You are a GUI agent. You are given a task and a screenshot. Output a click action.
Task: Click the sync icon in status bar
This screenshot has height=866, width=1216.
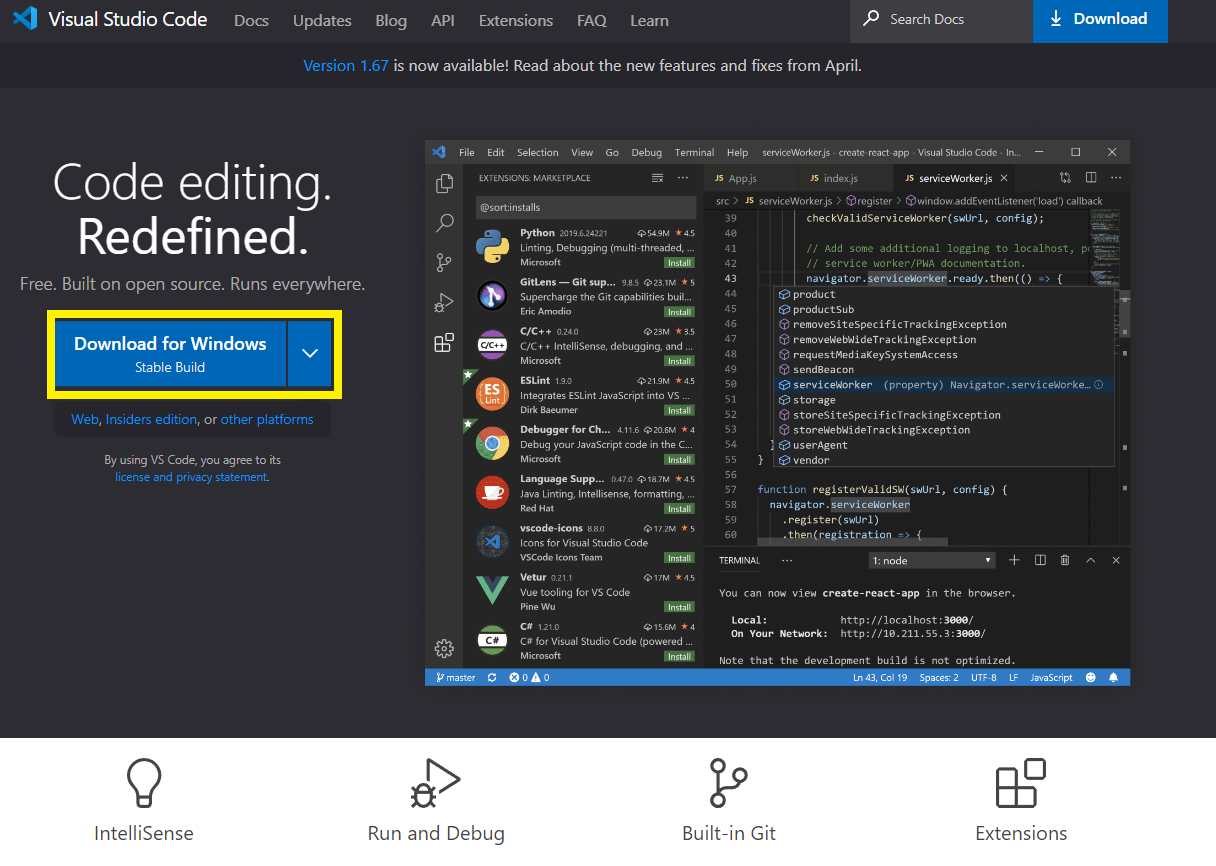(x=492, y=677)
